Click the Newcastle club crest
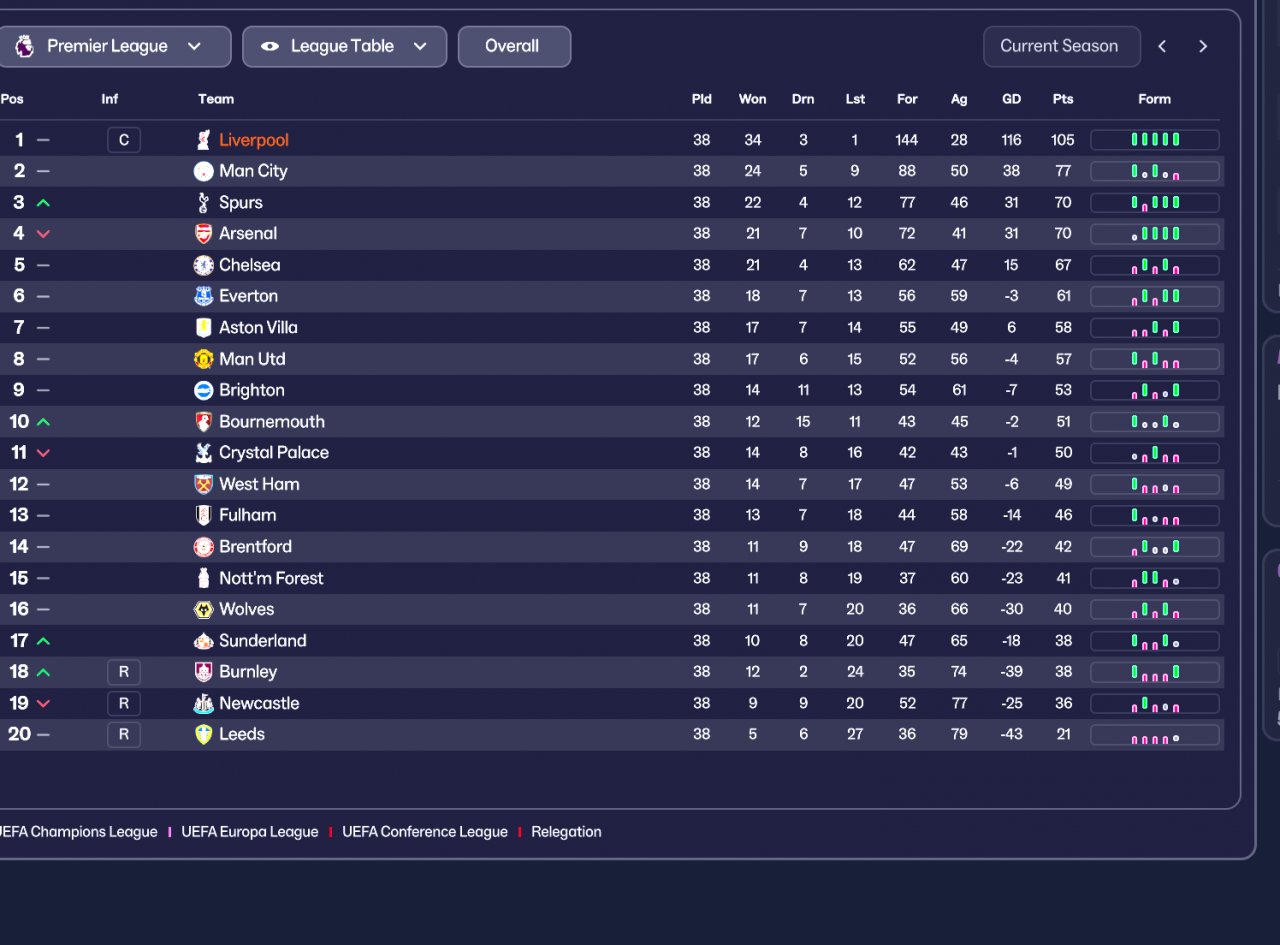 [x=204, y=703]
